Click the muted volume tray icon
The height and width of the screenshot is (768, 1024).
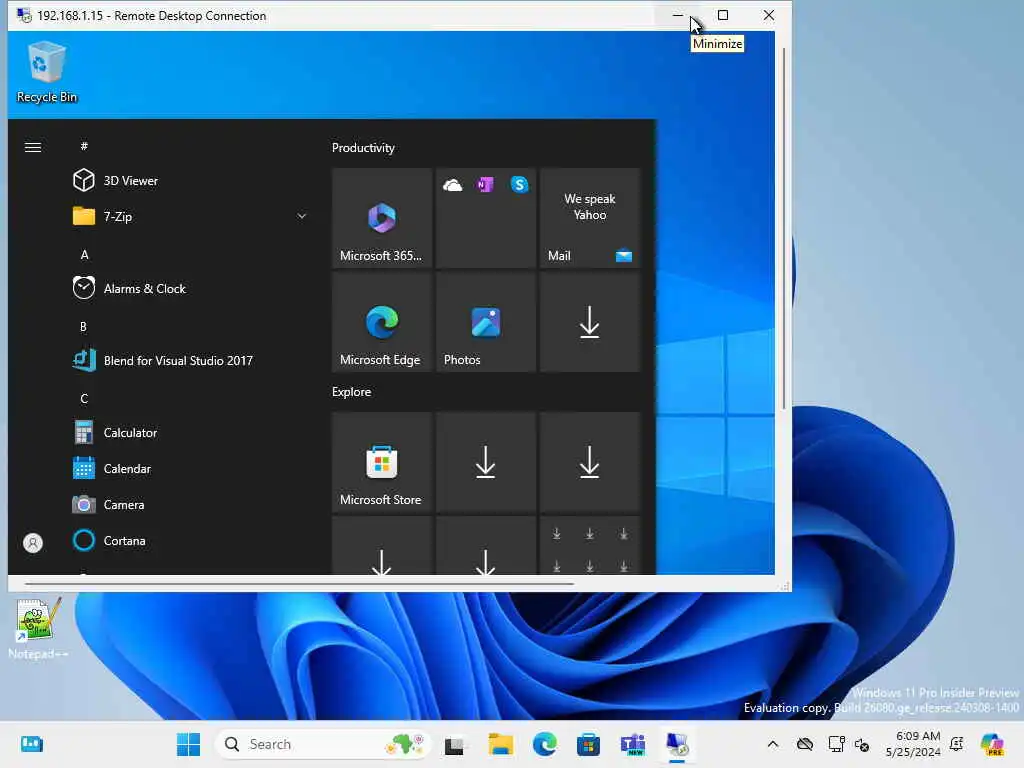[862, 744]
